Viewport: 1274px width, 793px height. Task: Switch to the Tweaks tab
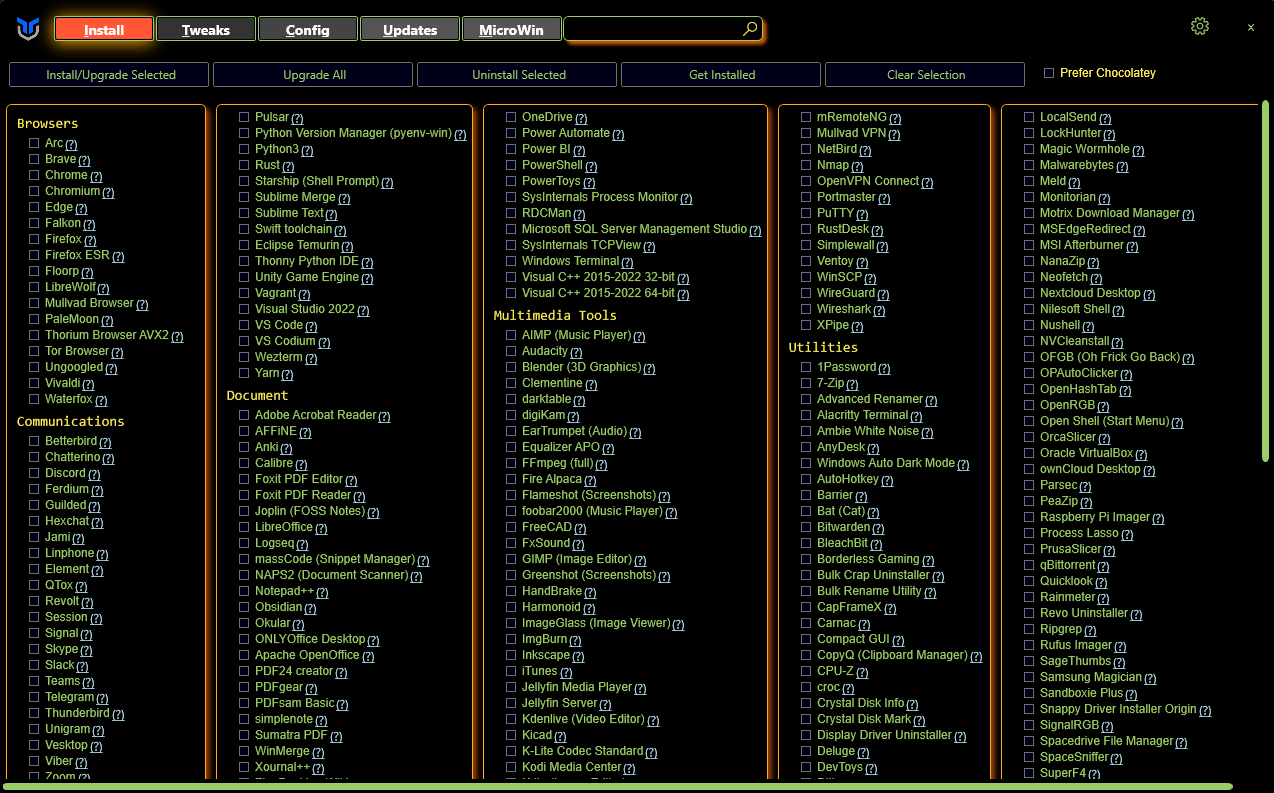tap(205, 29)
